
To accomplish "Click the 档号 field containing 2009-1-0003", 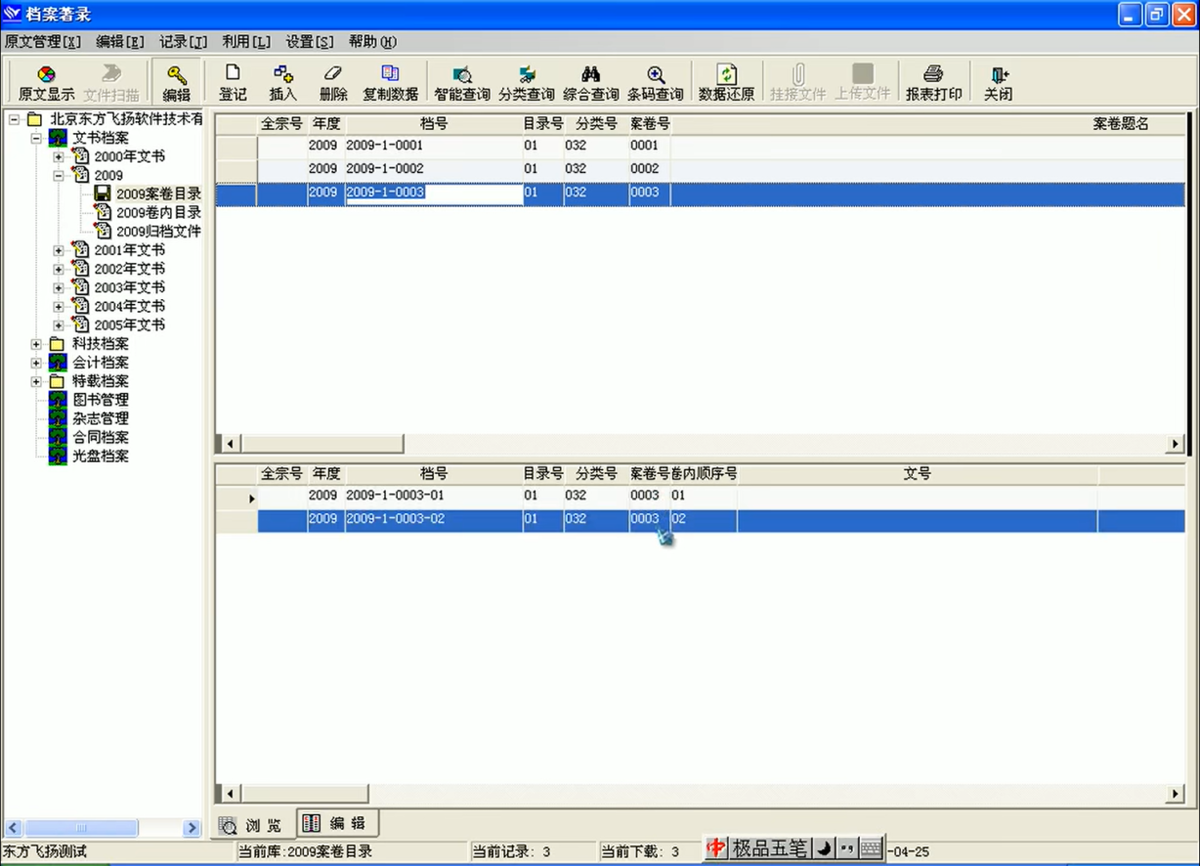I will pos(434,193).
